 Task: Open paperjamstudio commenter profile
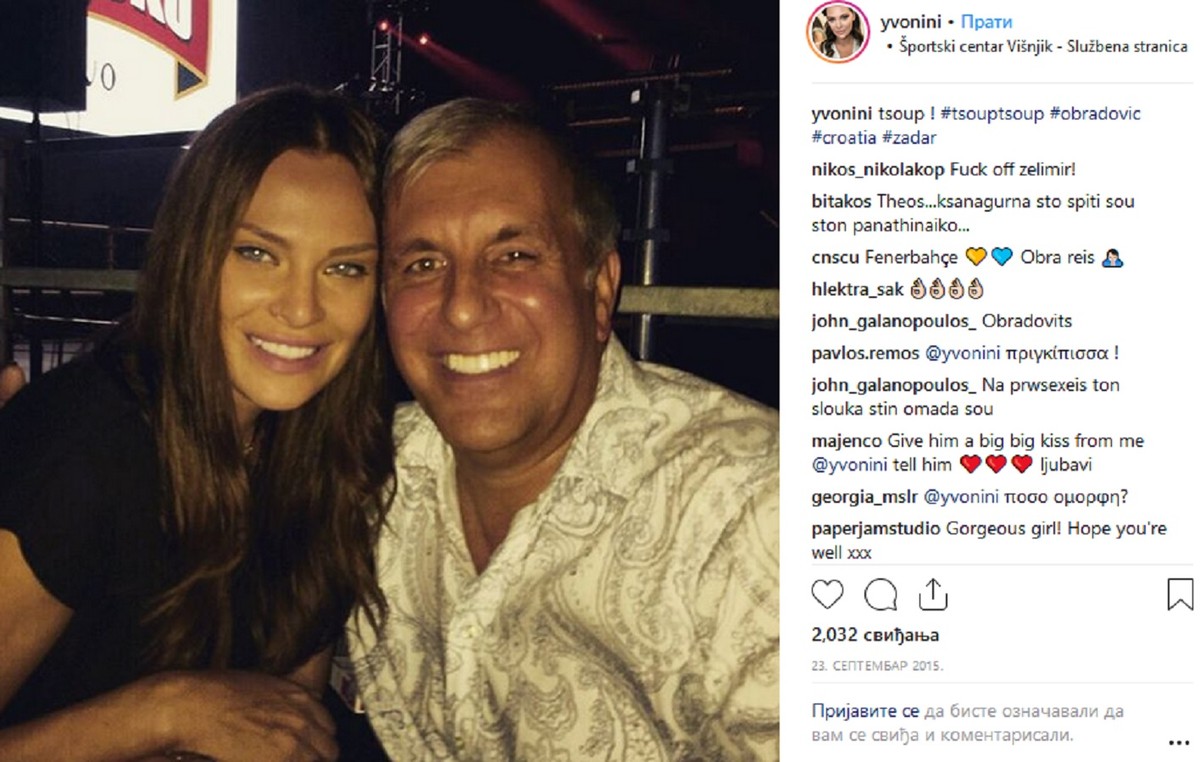click(876, 529)
